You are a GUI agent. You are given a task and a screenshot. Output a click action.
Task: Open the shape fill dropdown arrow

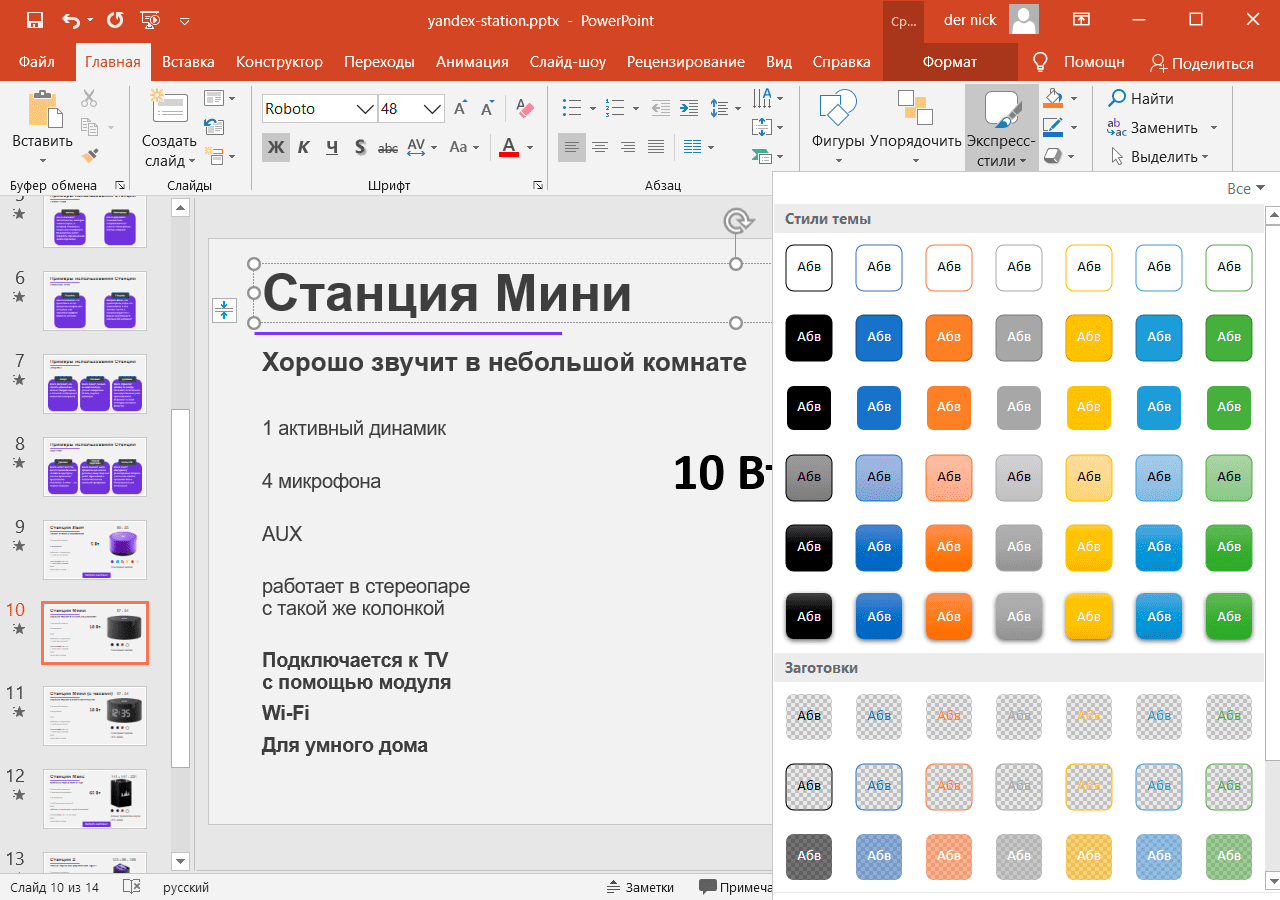pyautogui.click(x=1074, y=98)
